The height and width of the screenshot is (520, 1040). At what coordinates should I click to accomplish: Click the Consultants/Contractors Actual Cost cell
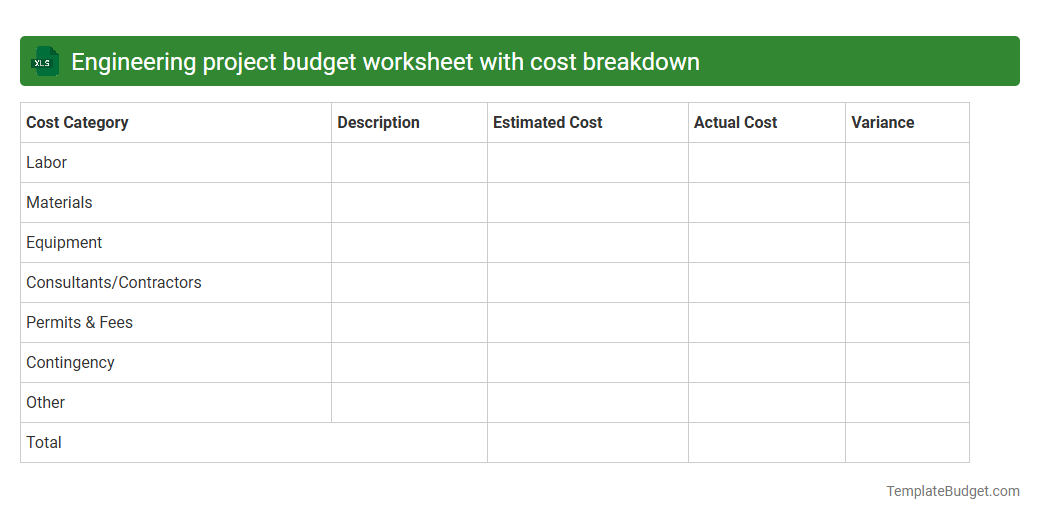tap(767, 283)
